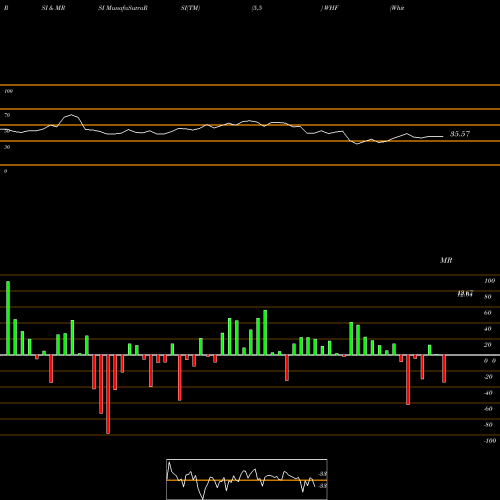Click the -60 label on MR axis
The width and height of the screenshot is (500, 500).
pos(488,409)
